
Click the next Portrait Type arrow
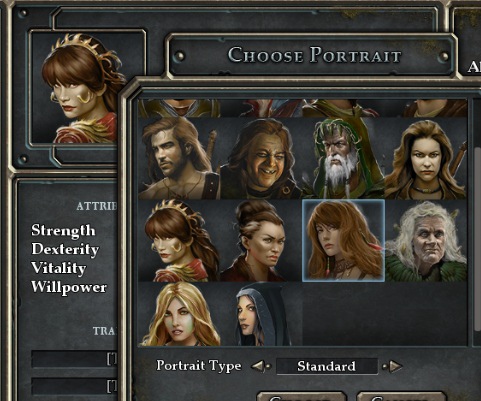point(393,366)
